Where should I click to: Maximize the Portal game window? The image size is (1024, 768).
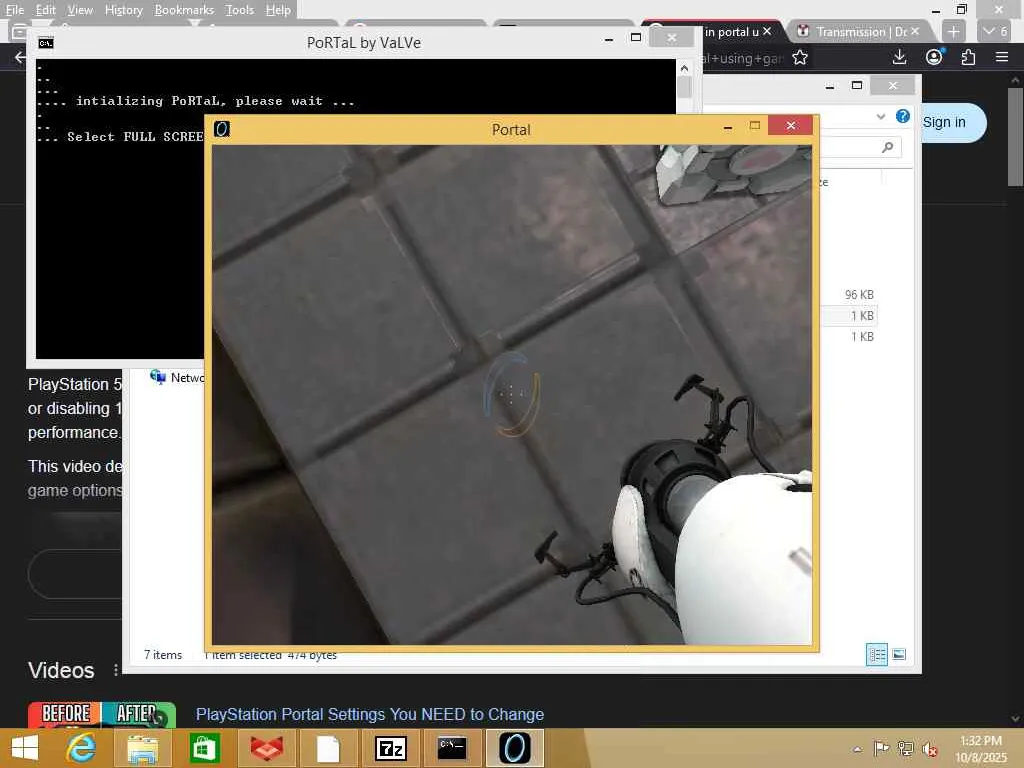(x=755, y=125)
